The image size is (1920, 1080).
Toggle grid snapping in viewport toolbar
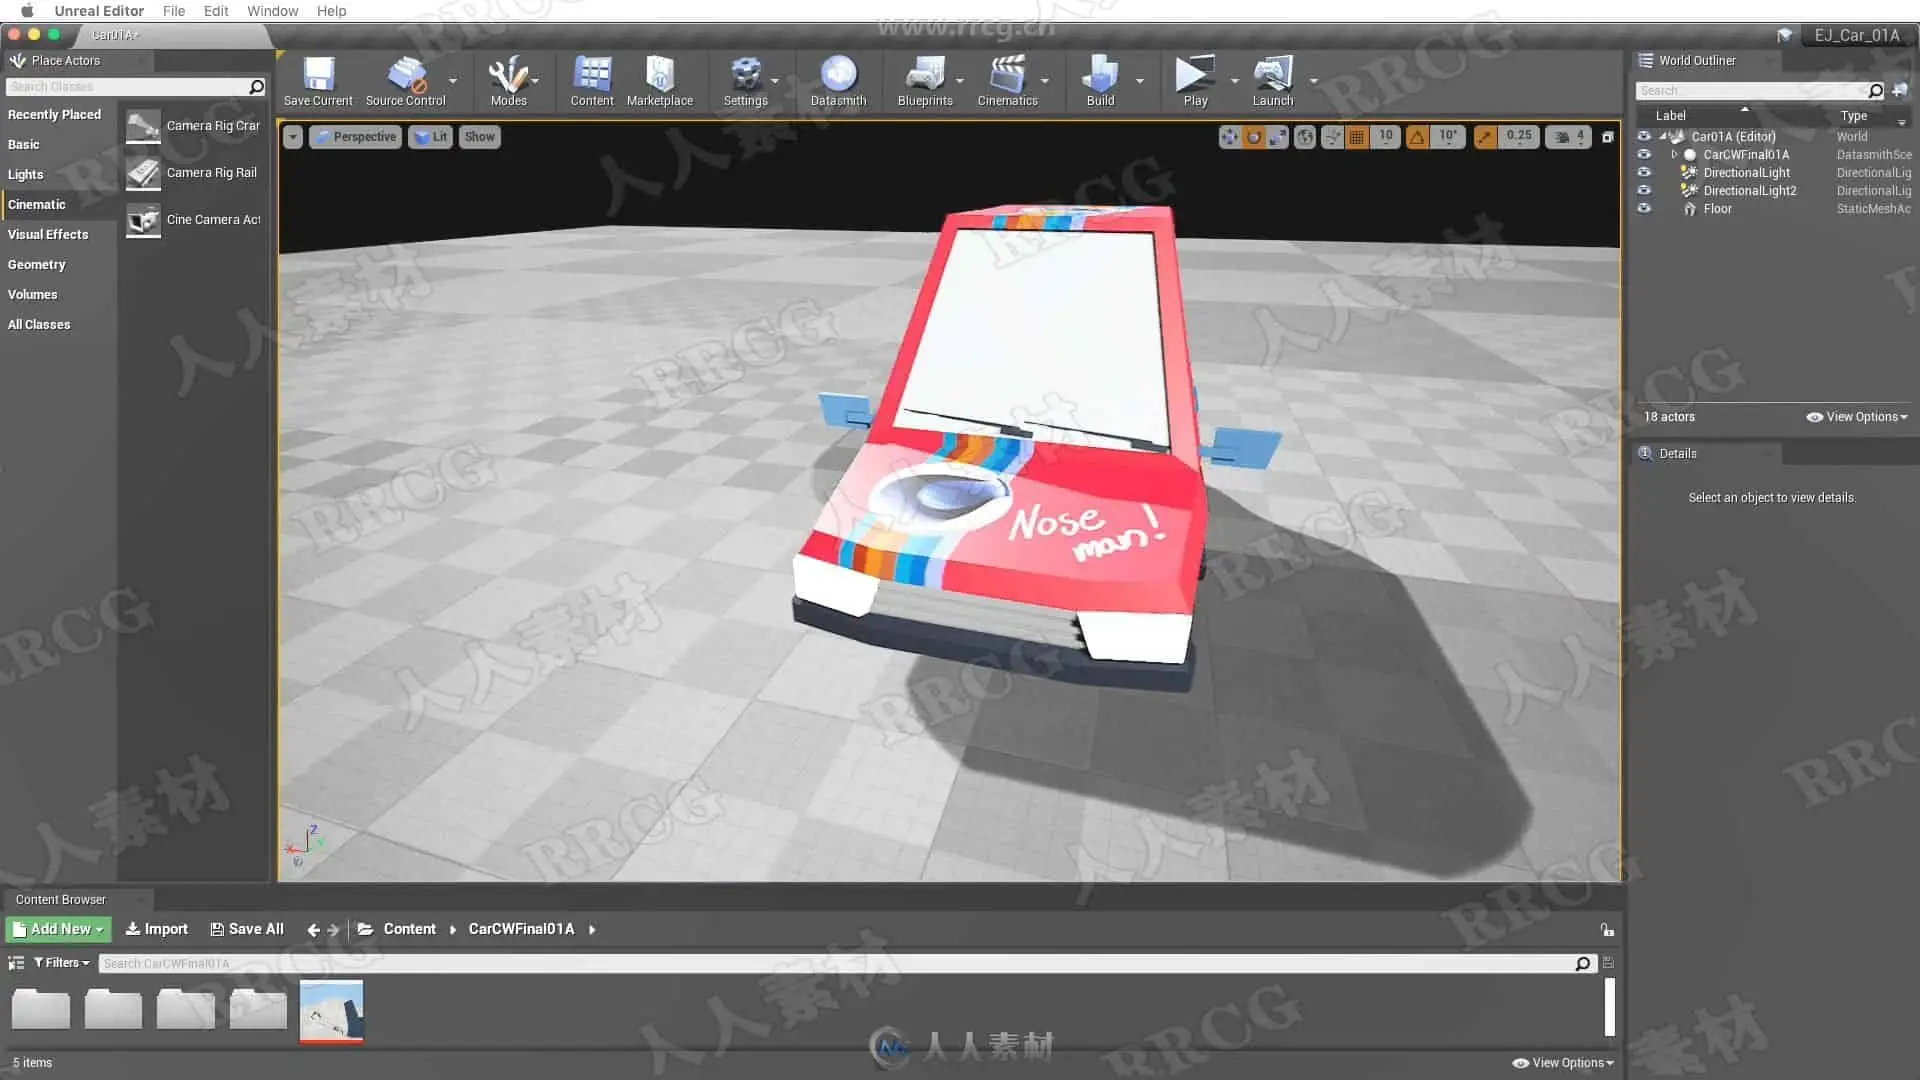[1357, 137]
